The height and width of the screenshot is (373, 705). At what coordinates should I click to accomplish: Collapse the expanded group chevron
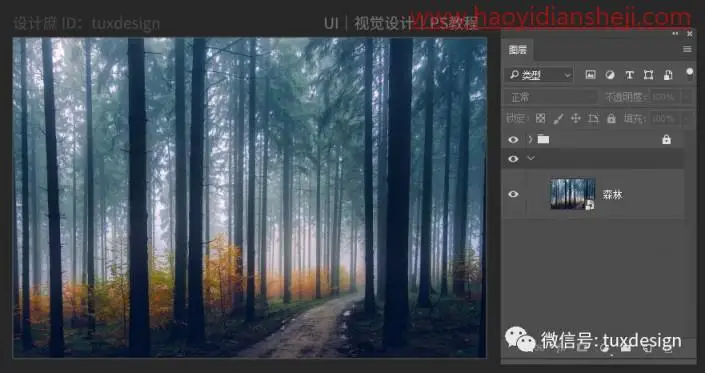531,158
